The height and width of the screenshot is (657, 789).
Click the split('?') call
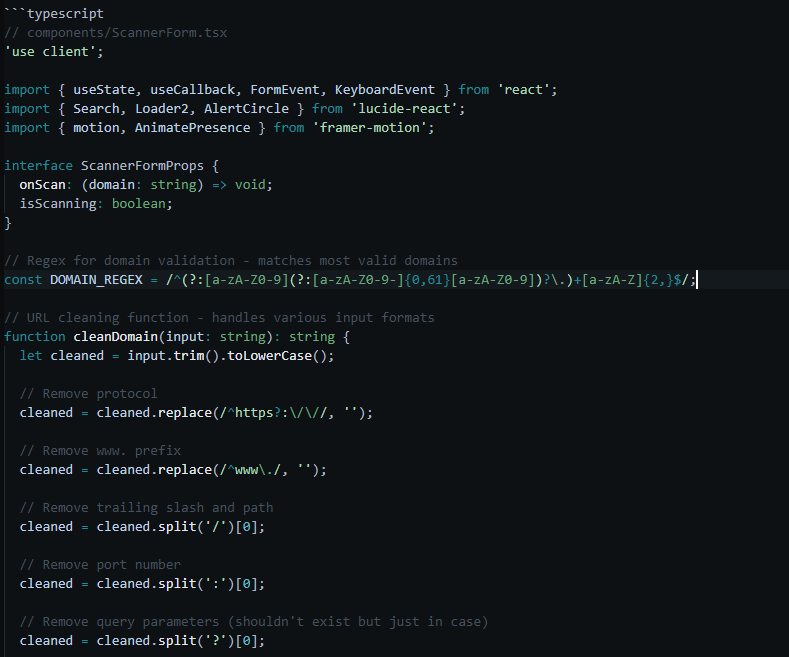(x=196, y=641)
